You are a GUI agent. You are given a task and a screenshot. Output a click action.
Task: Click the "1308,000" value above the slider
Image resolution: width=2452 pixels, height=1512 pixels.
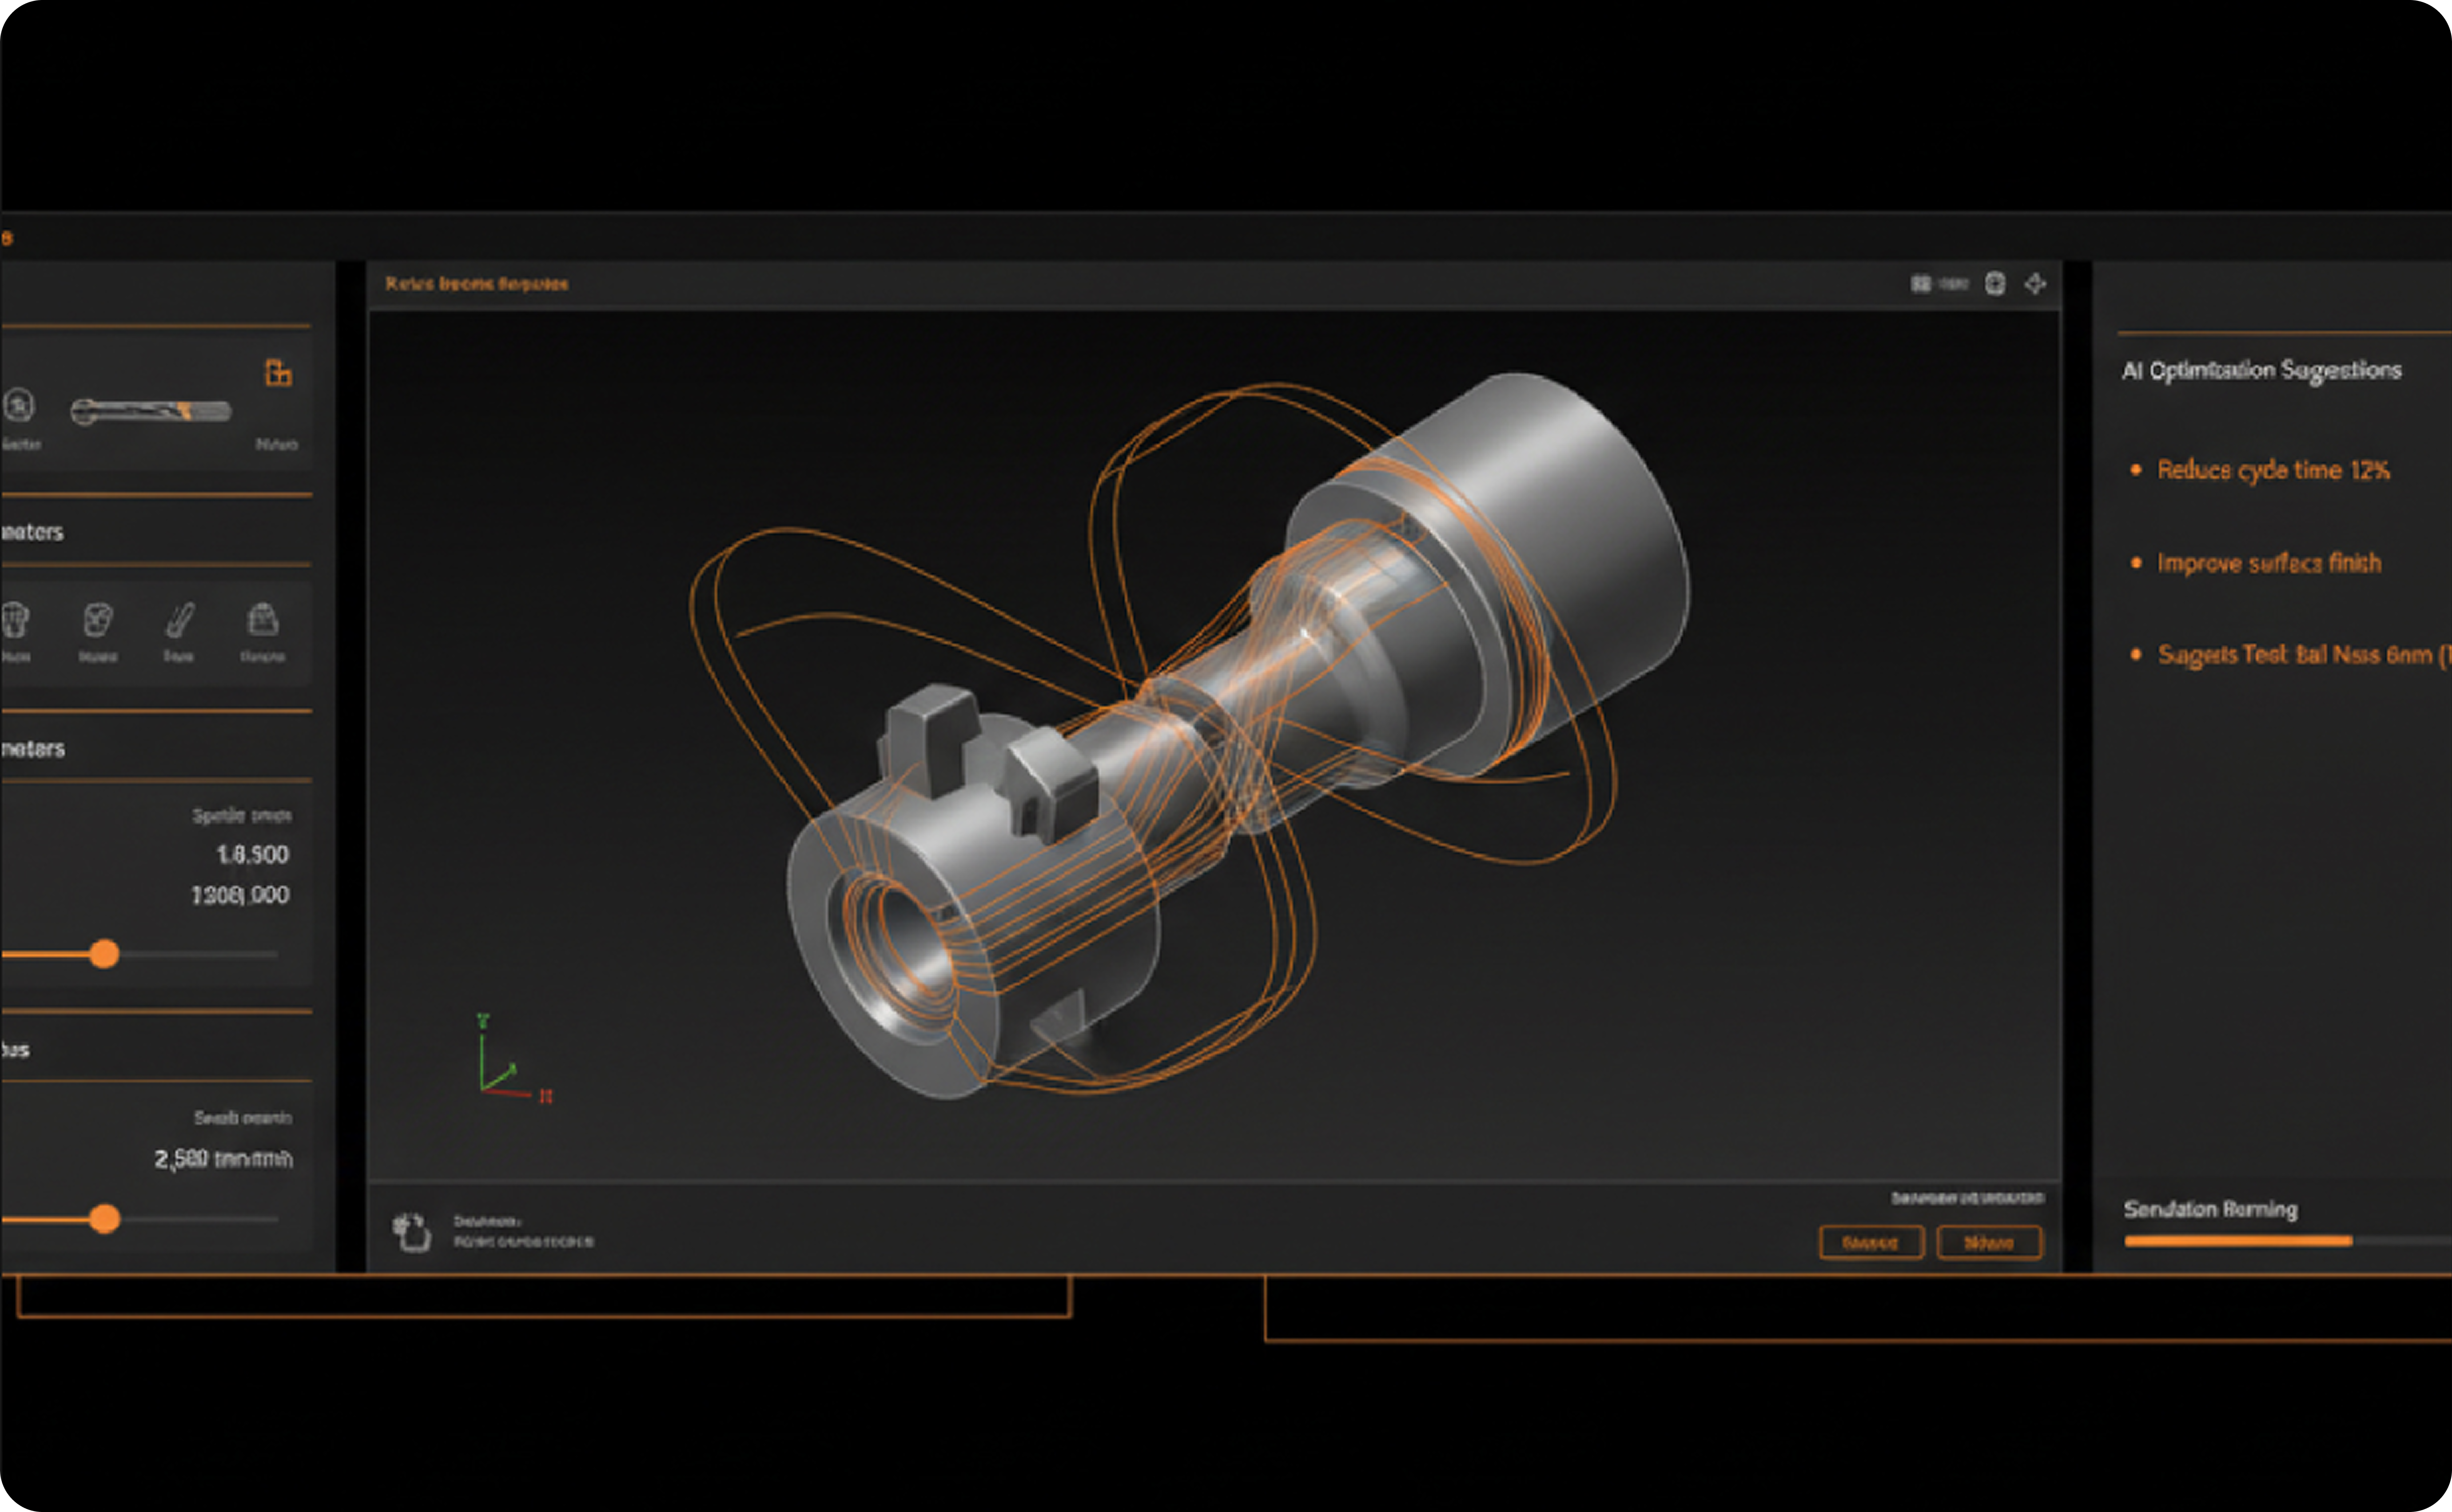[x=241, y=895]
